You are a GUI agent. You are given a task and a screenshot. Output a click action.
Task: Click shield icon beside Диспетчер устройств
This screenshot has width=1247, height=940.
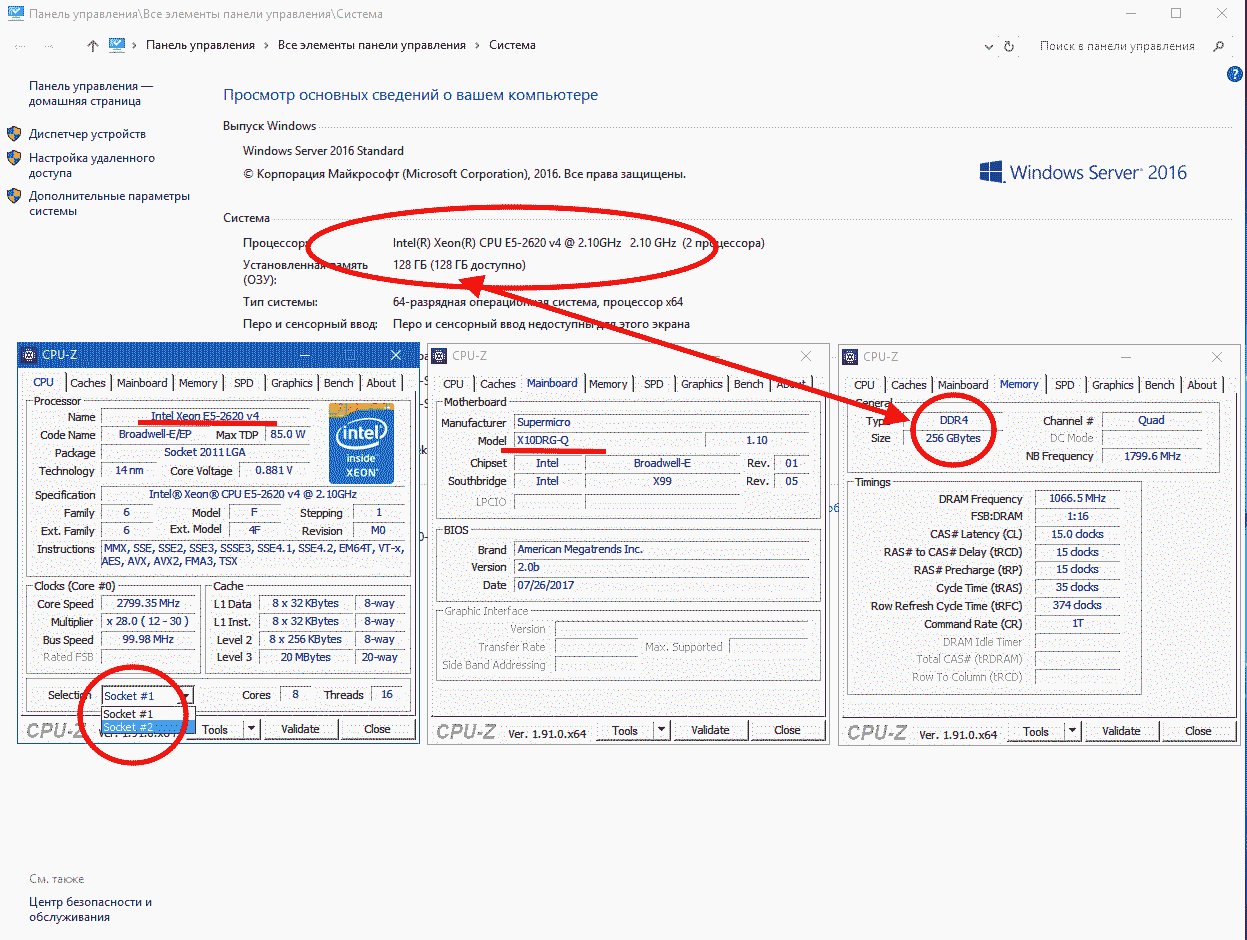[x=14, y=134]
